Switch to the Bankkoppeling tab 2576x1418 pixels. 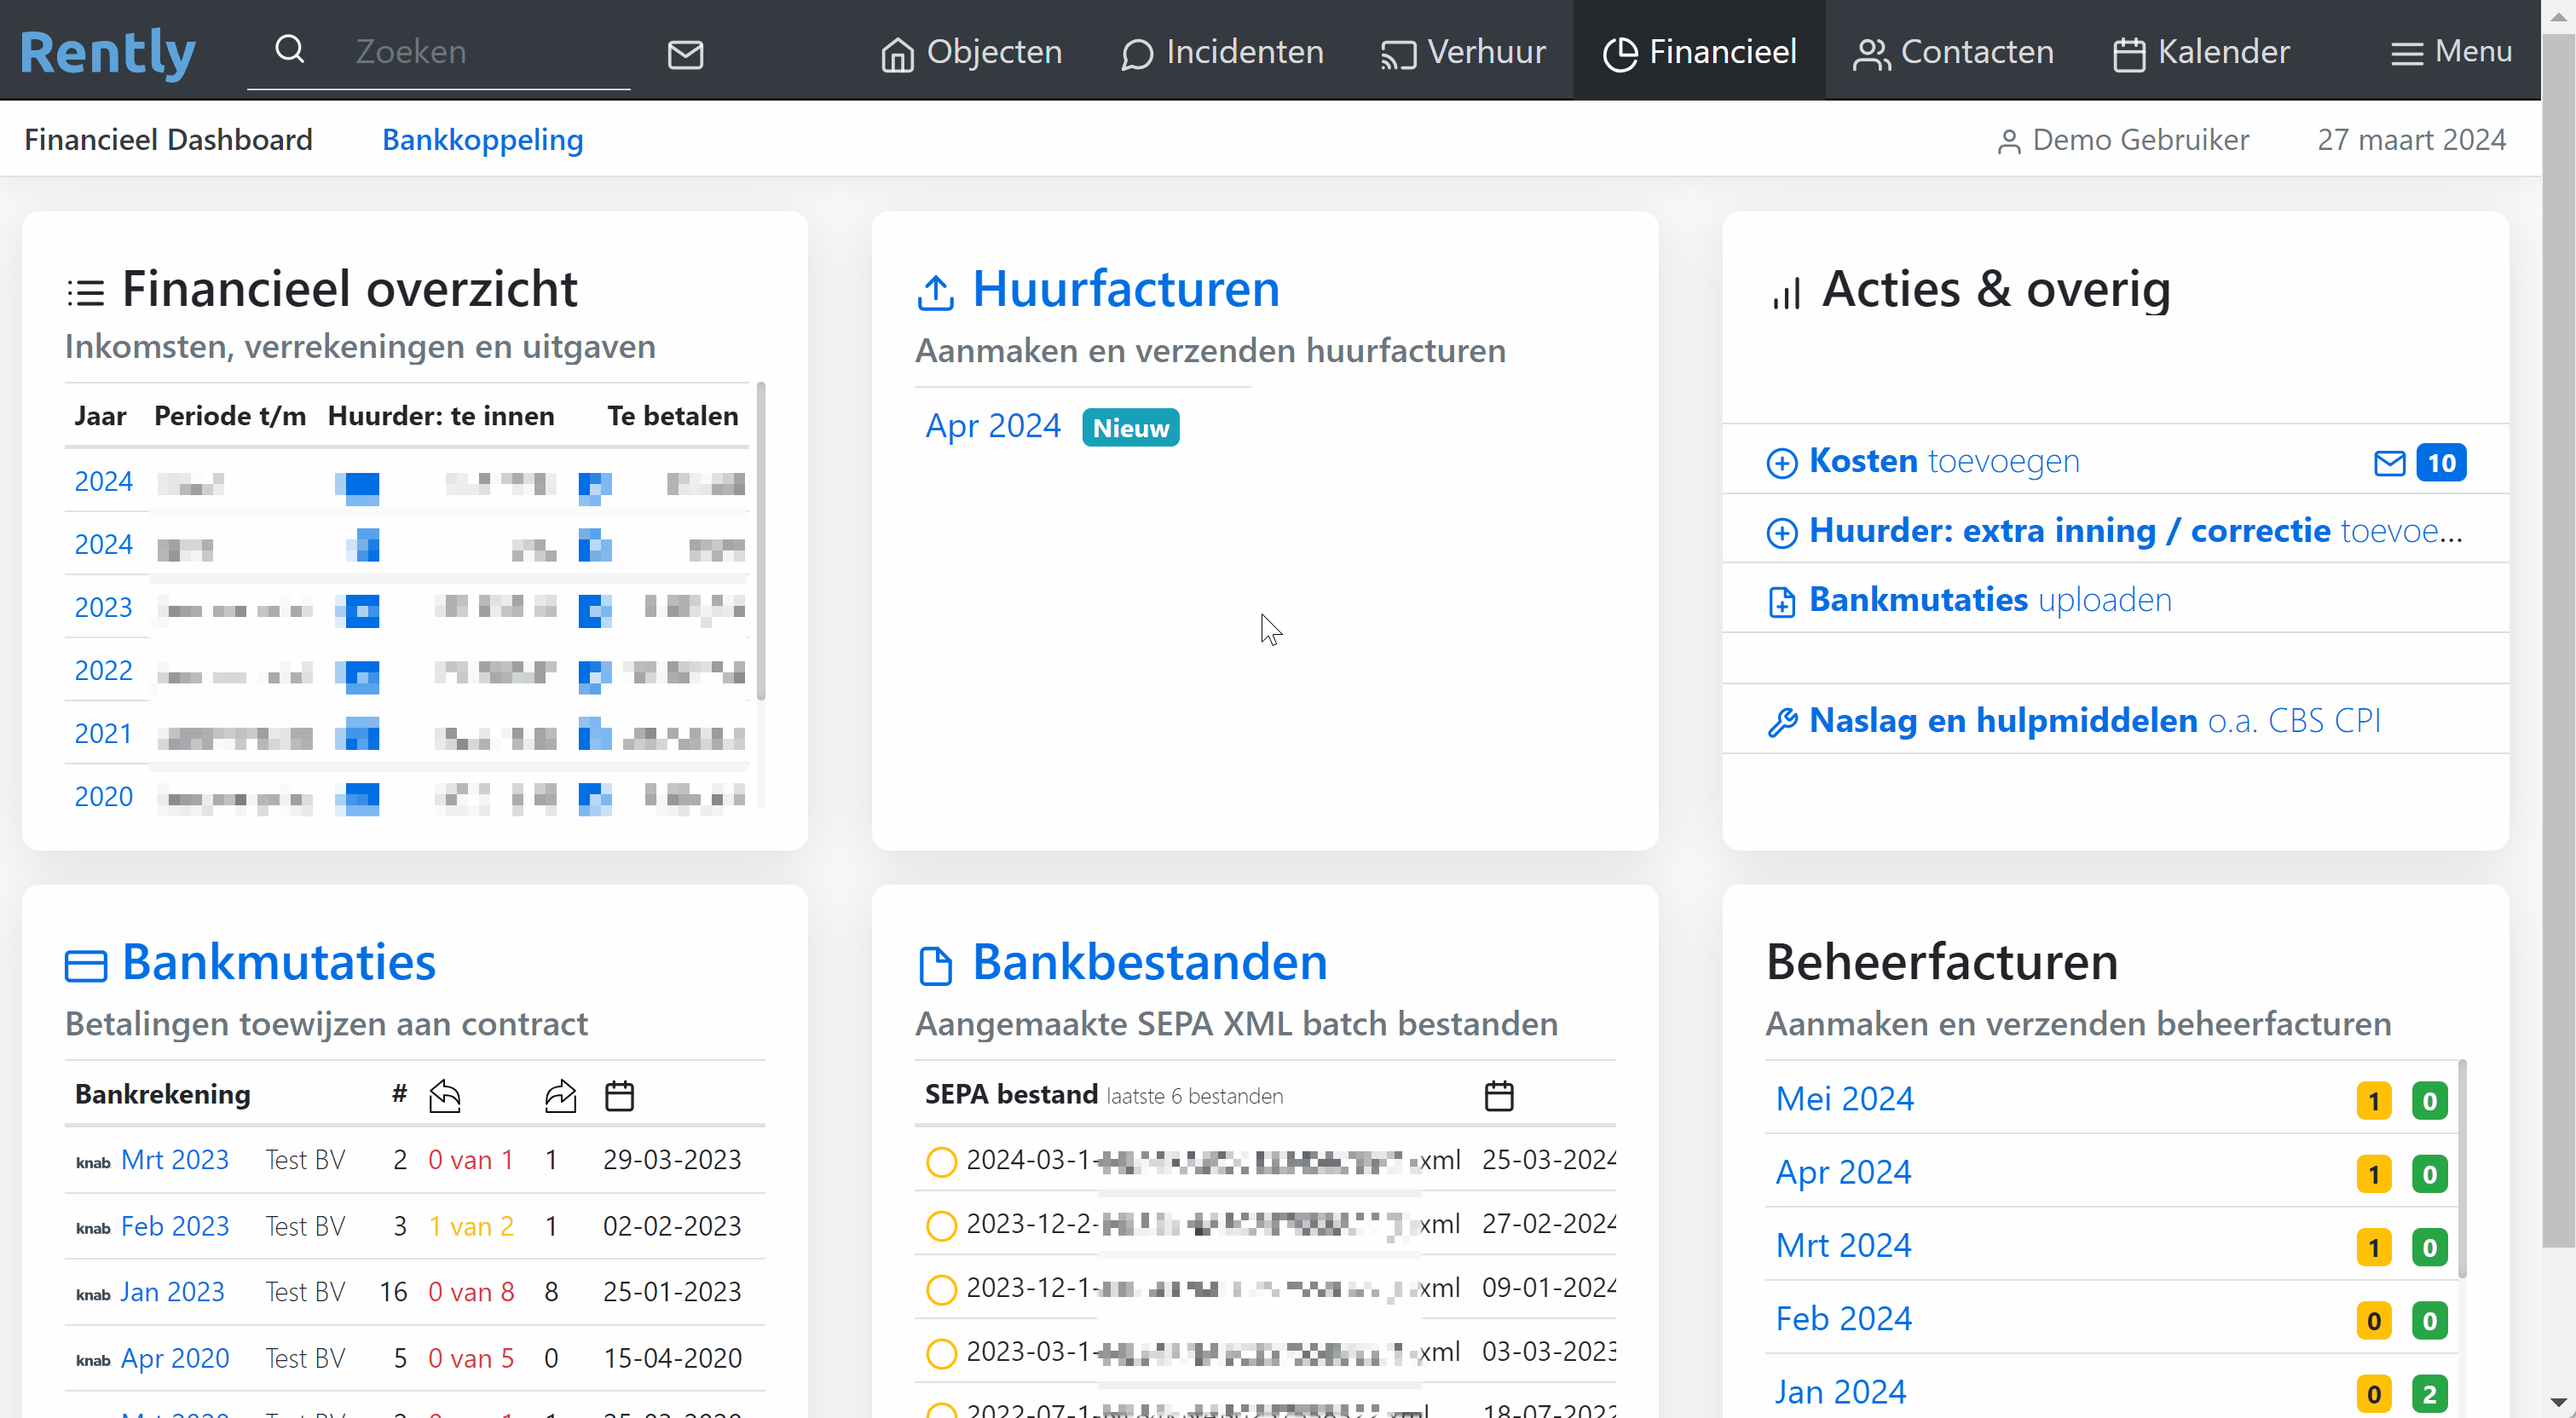[482, 140]
